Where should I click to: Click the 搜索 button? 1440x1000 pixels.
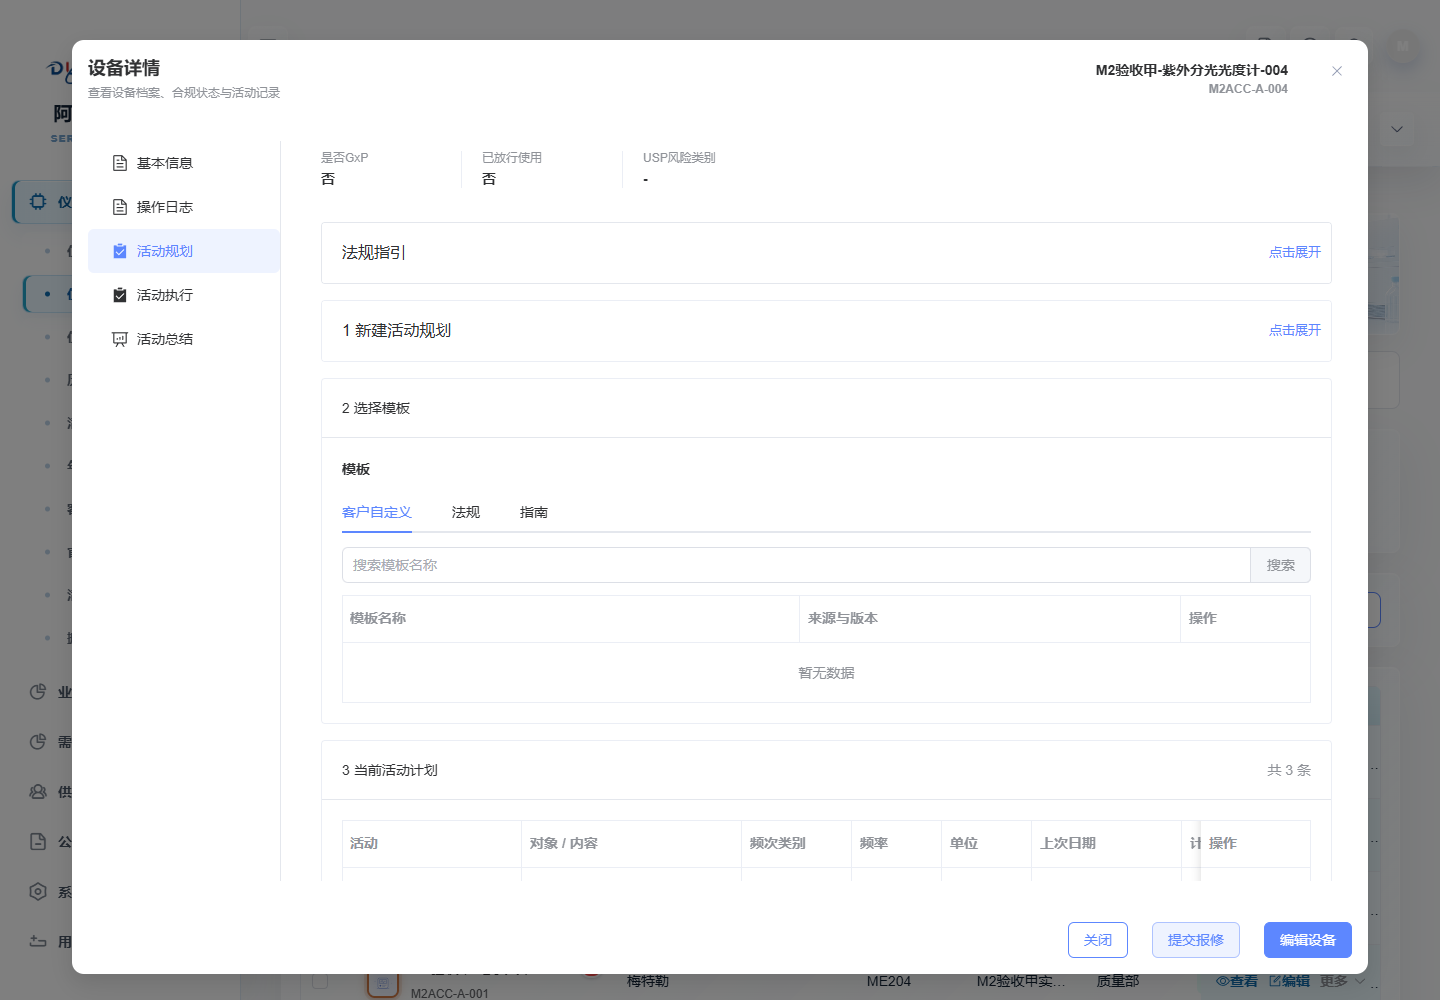coord(1281,565)
